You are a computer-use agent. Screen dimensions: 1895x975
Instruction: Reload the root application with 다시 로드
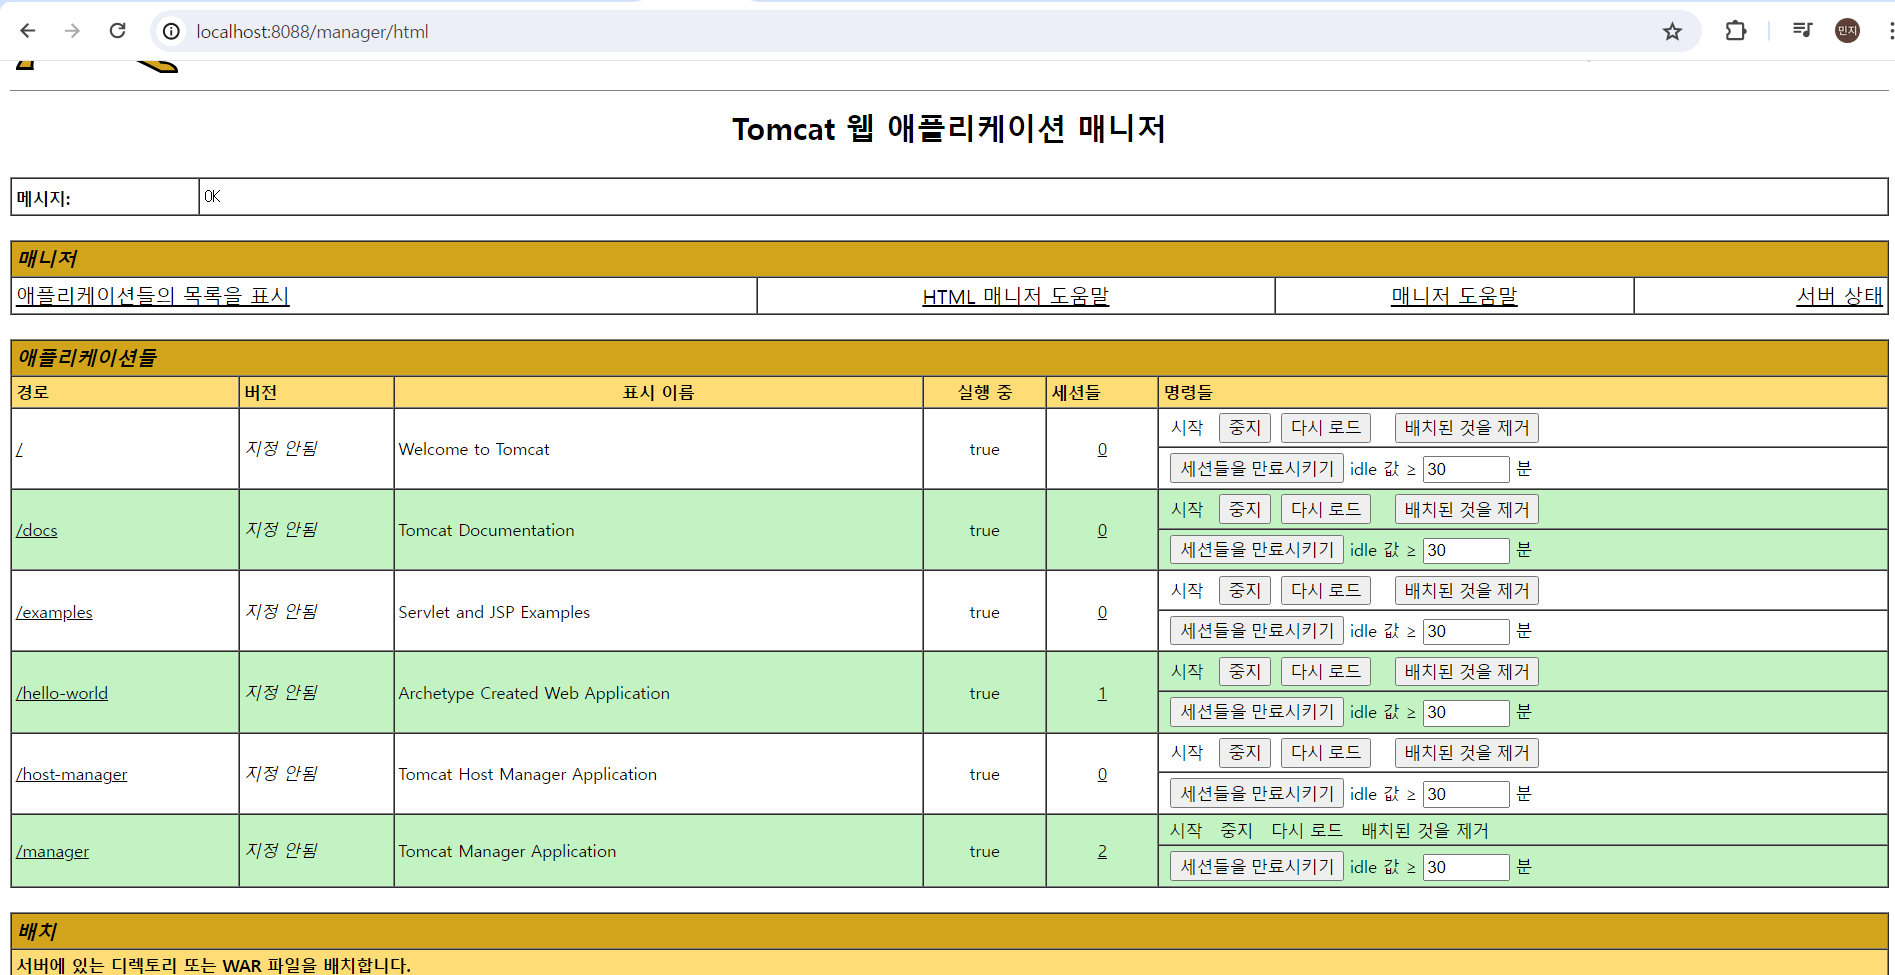(1325, 428)
